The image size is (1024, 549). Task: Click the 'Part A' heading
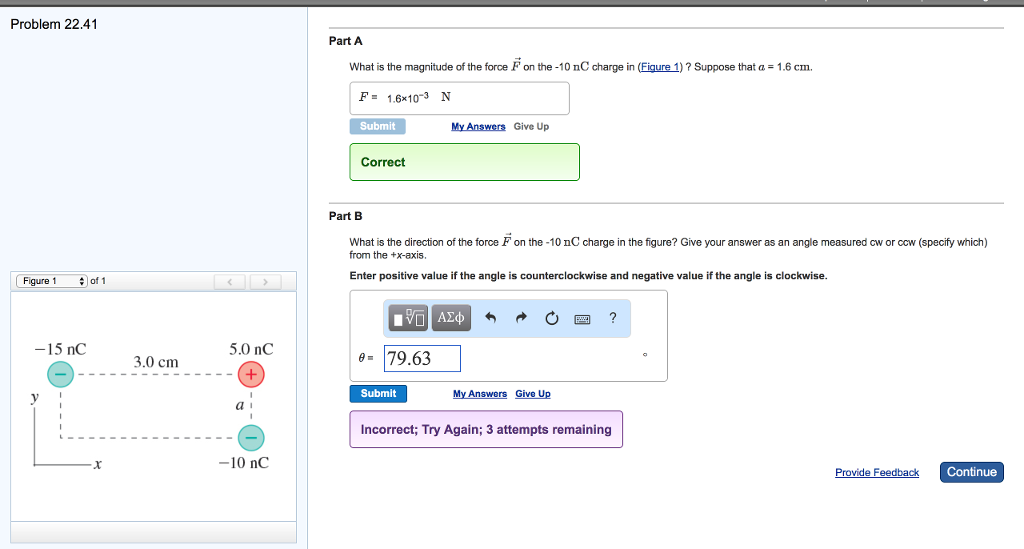point(345,41)
